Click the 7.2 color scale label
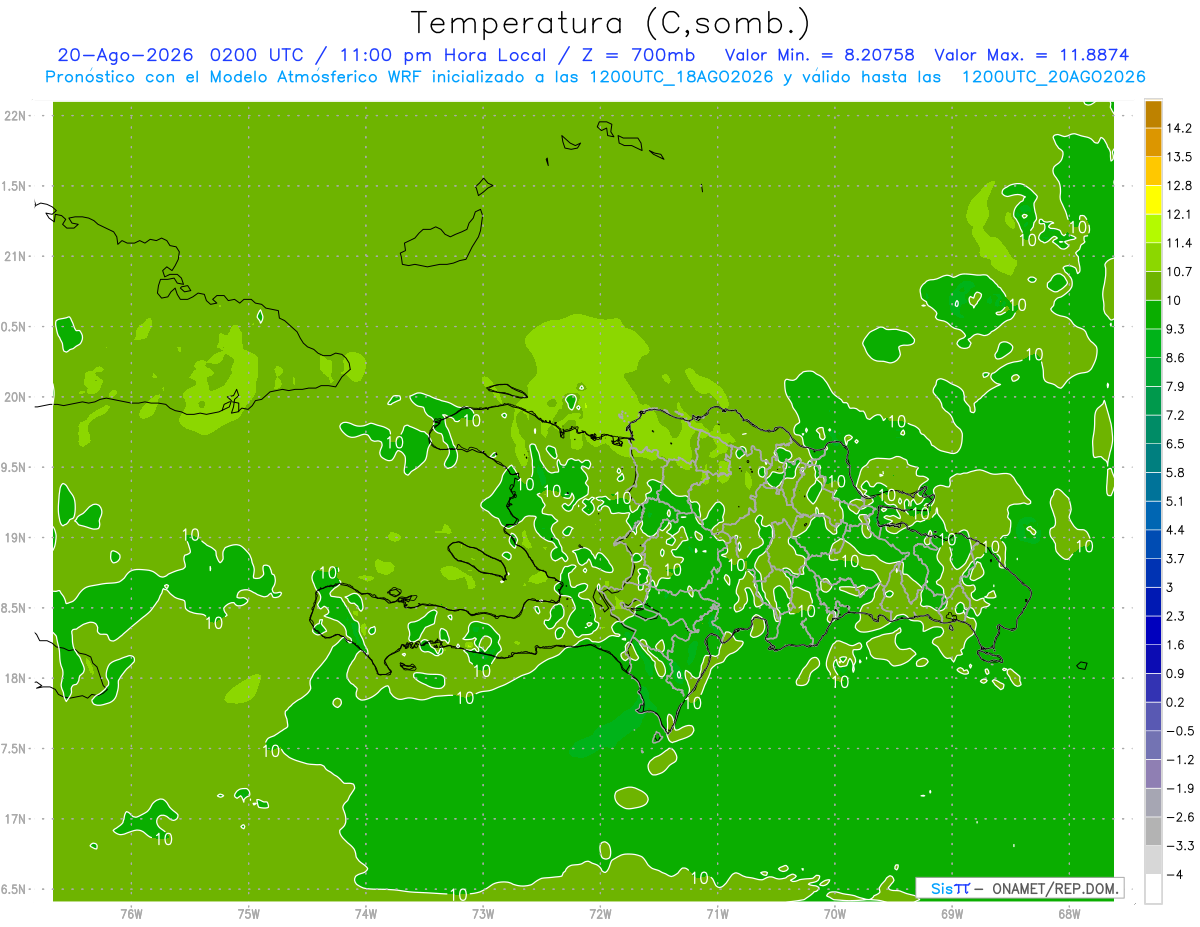This screenshot has height=927, width=1200. coord(1176,415)
